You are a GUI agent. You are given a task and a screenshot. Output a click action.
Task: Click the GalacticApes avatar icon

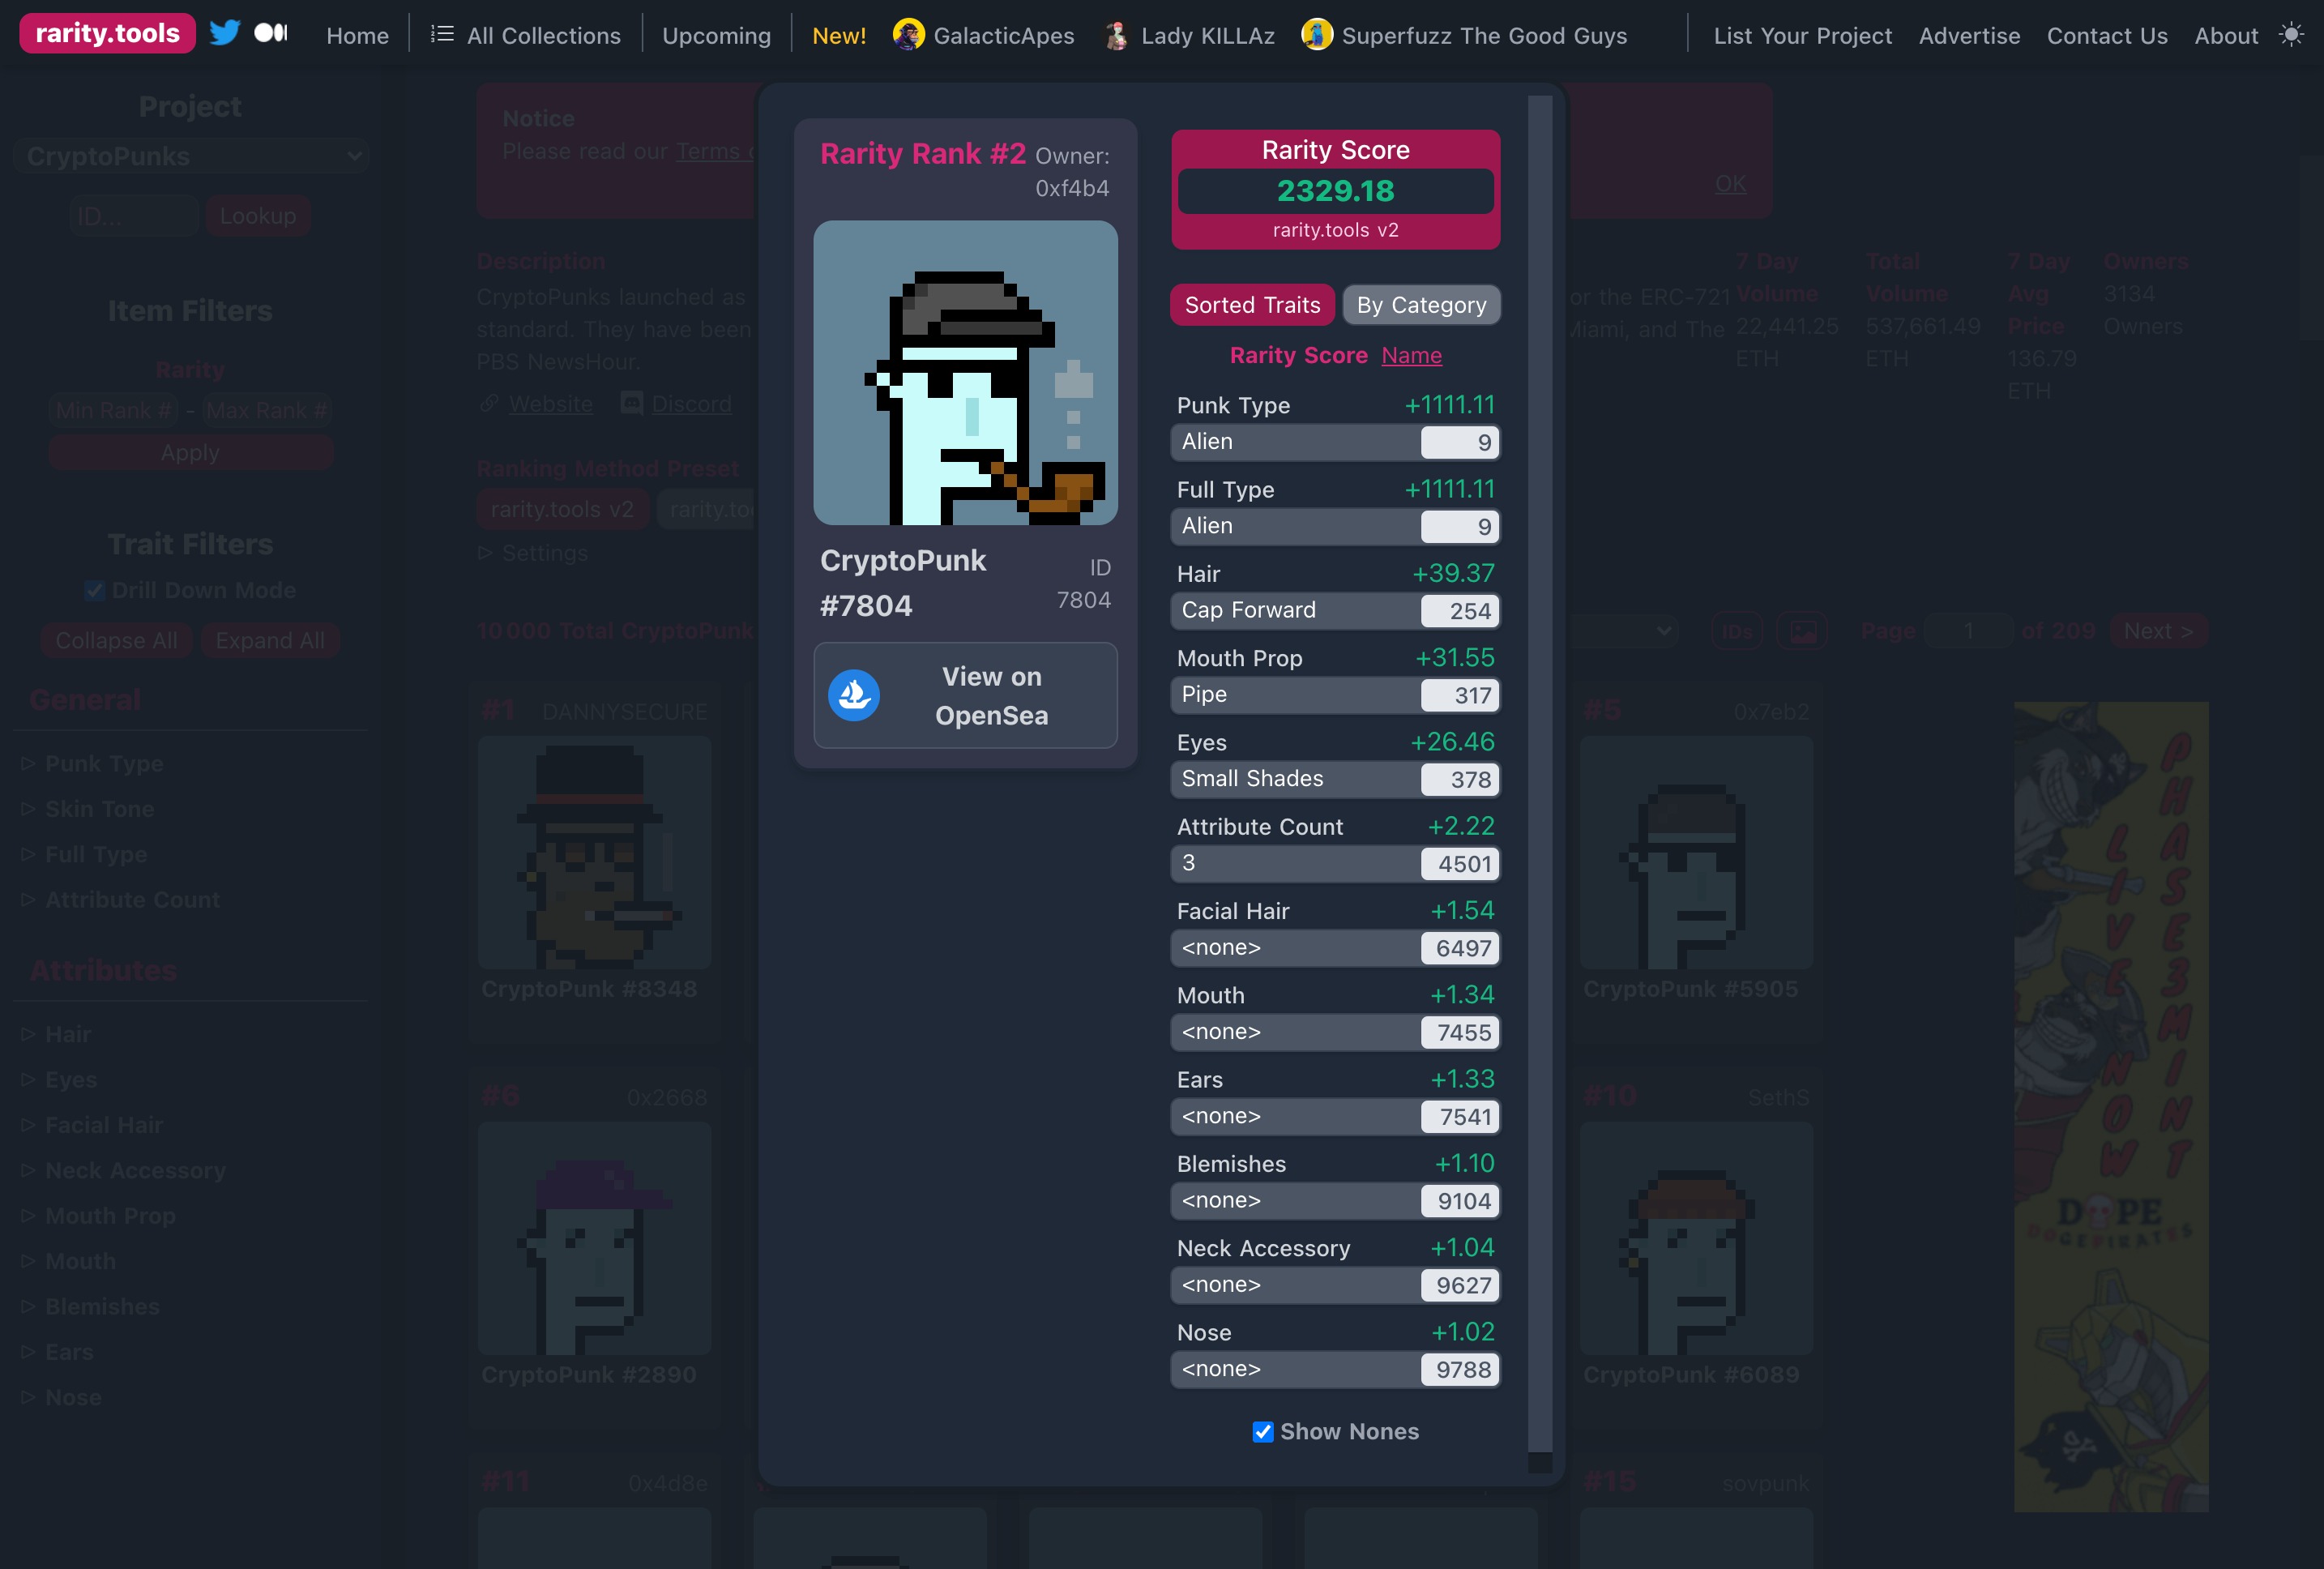click(908, 35)
